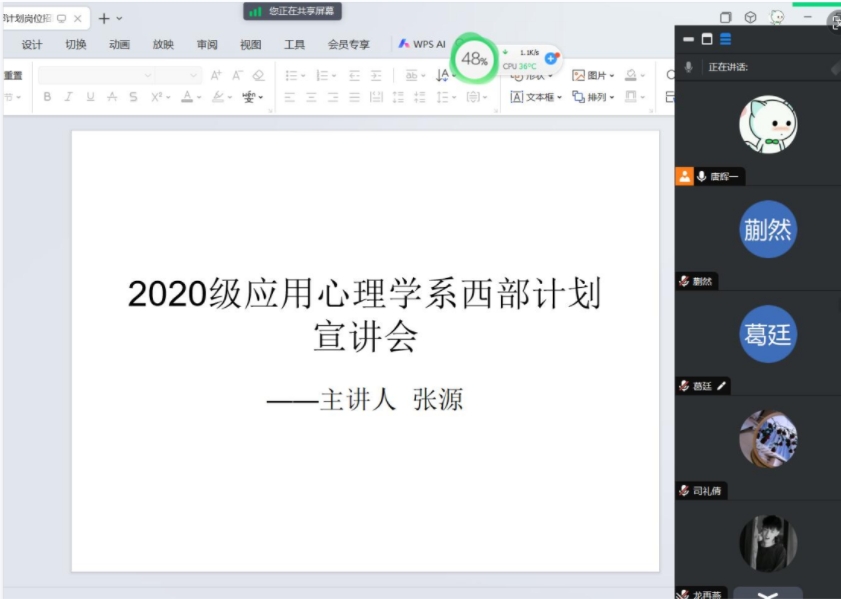Open the 排列 arrange dropdown

593,97
